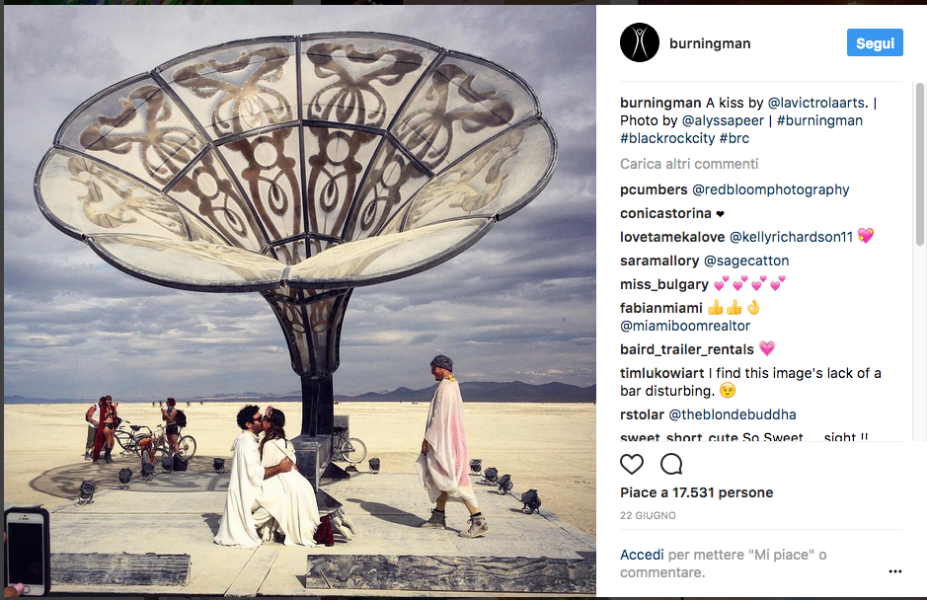The height and width of the screenshot is (600, 927).
Task: Open the burningman username in the header
Action: pos(709,43)
